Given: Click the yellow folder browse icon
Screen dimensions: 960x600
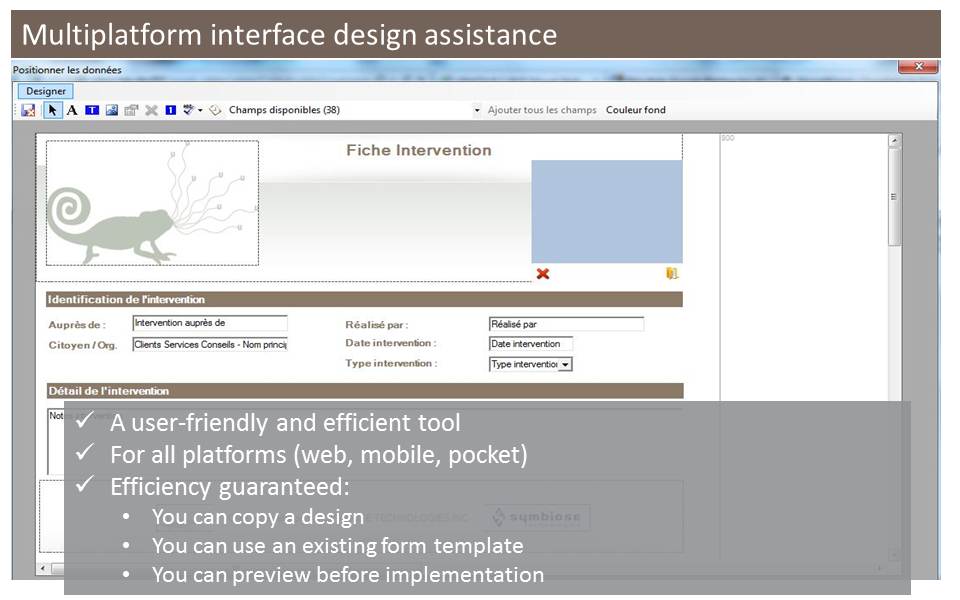Looking at the screenshot, I should [x=672, y=274].
